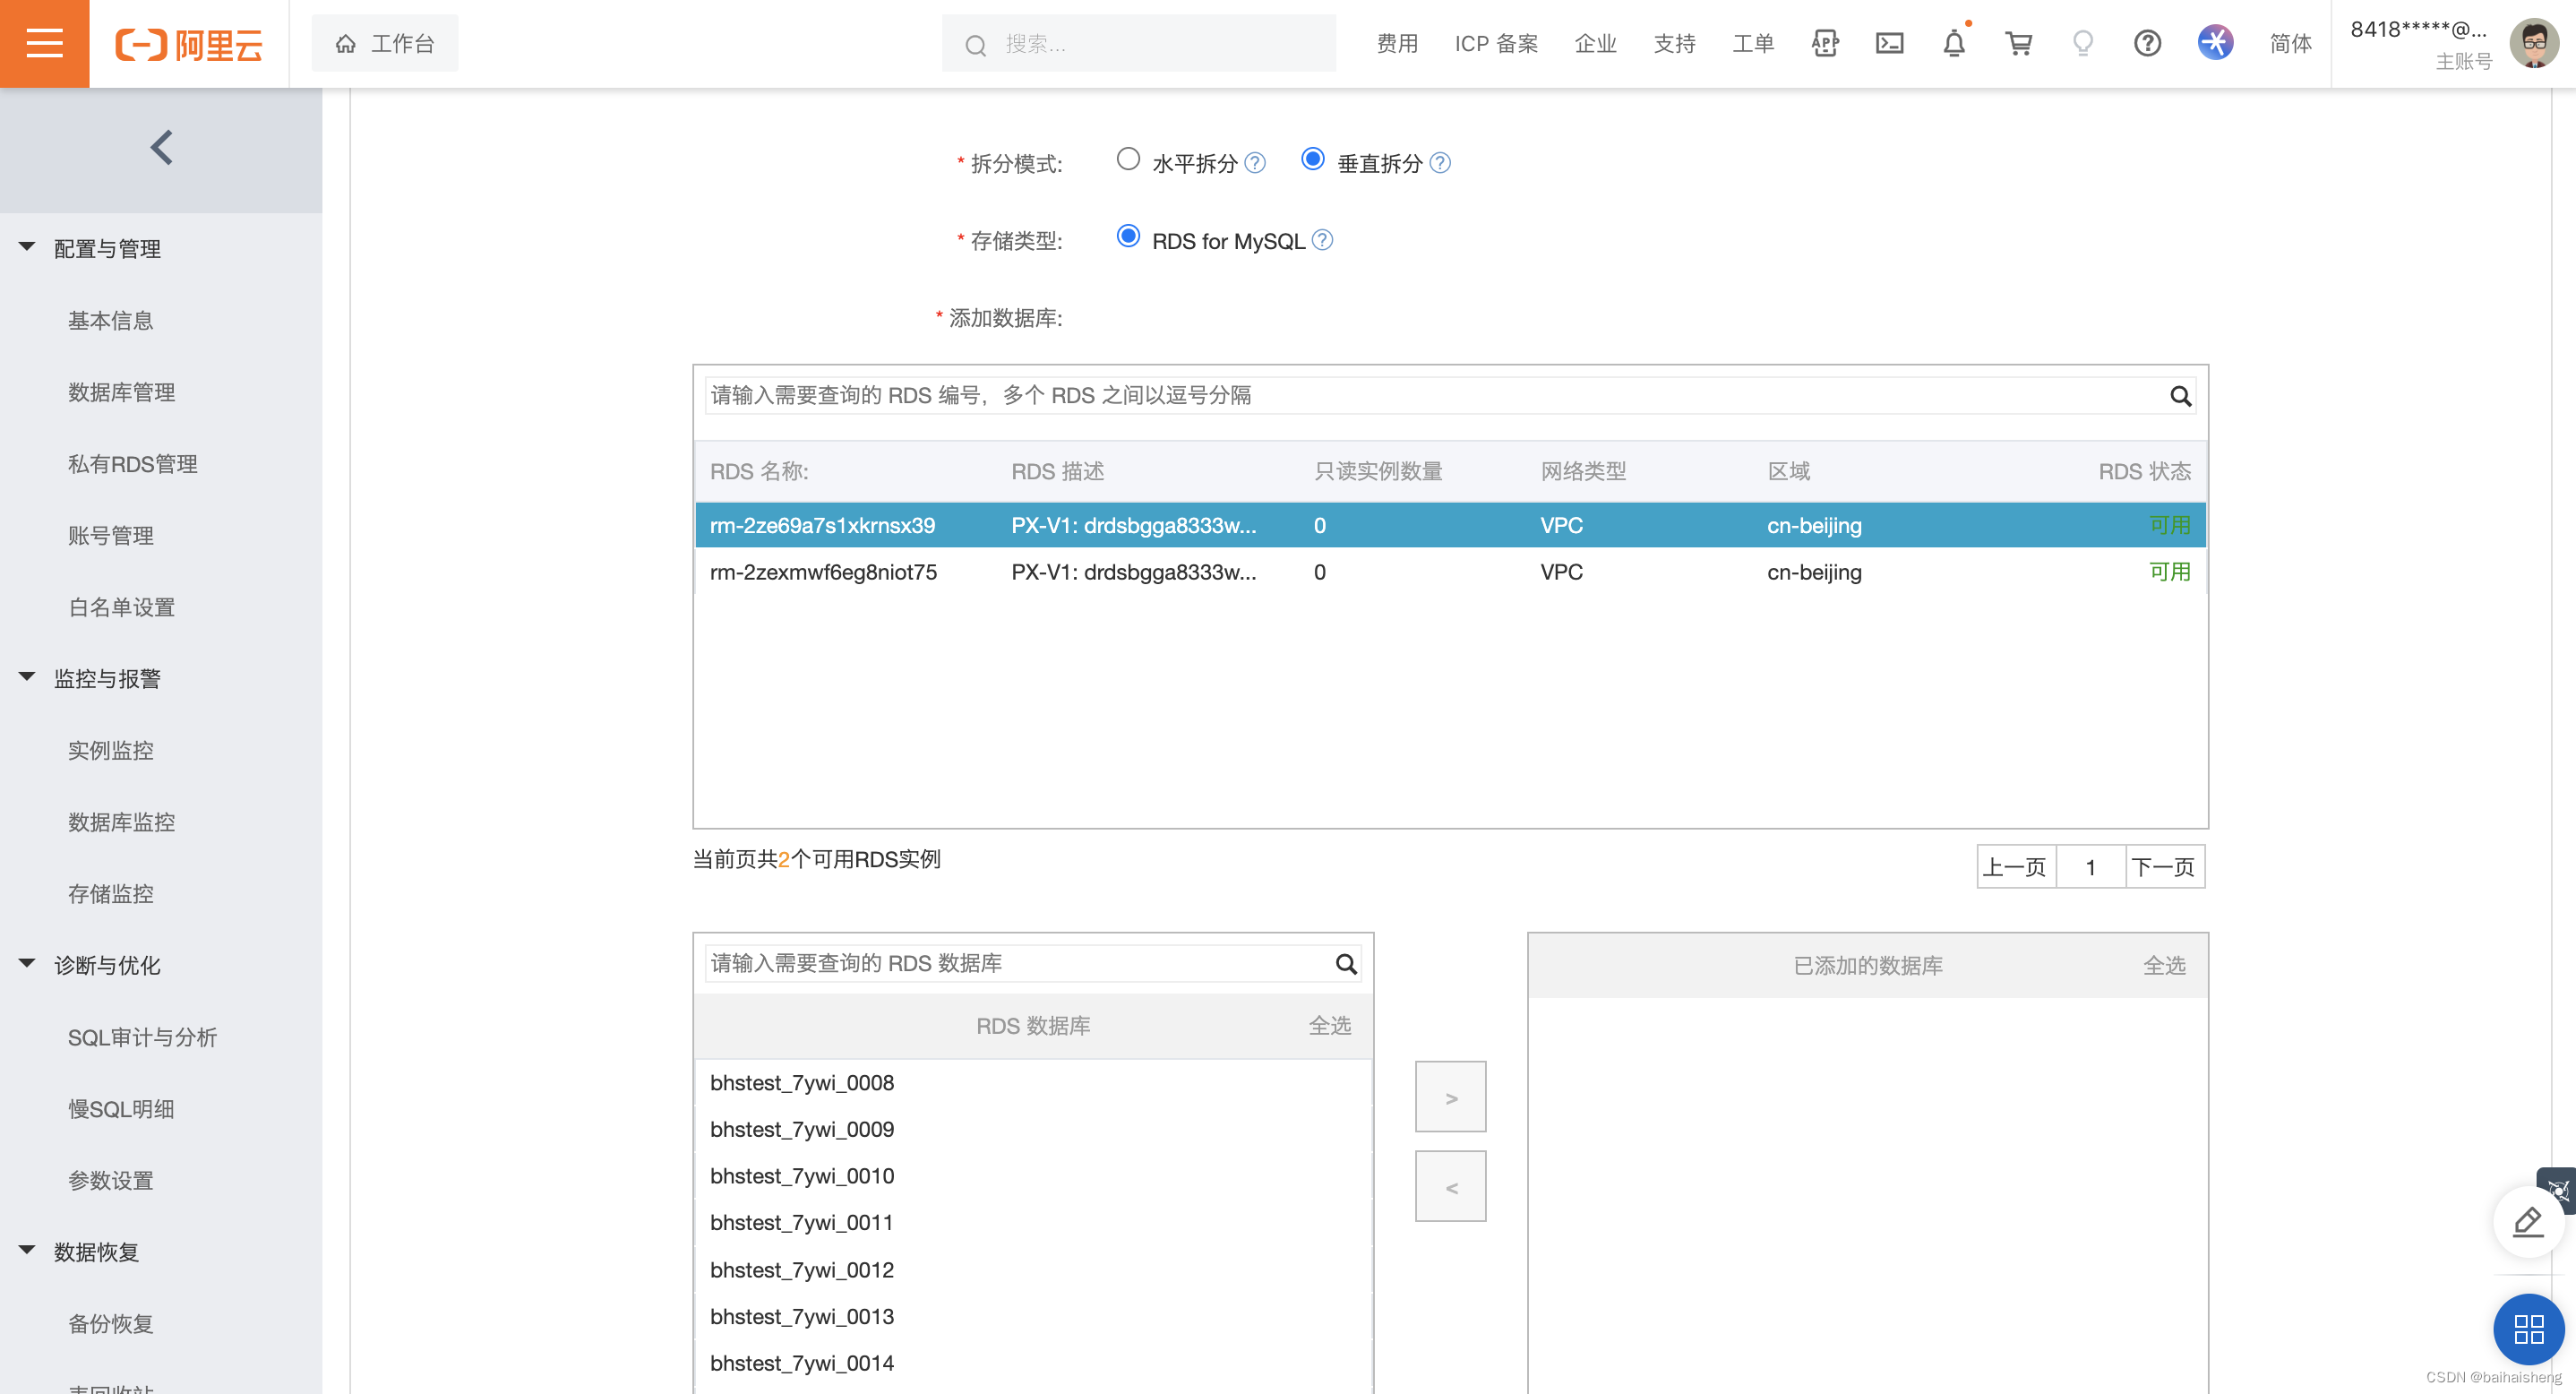Open 数据库管理 in sidebar

tap(122, 393)
